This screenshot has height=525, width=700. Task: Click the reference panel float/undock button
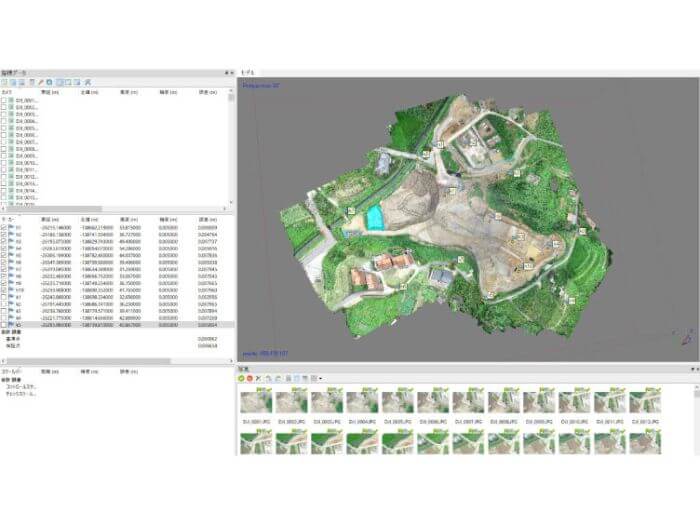(226, 73)
